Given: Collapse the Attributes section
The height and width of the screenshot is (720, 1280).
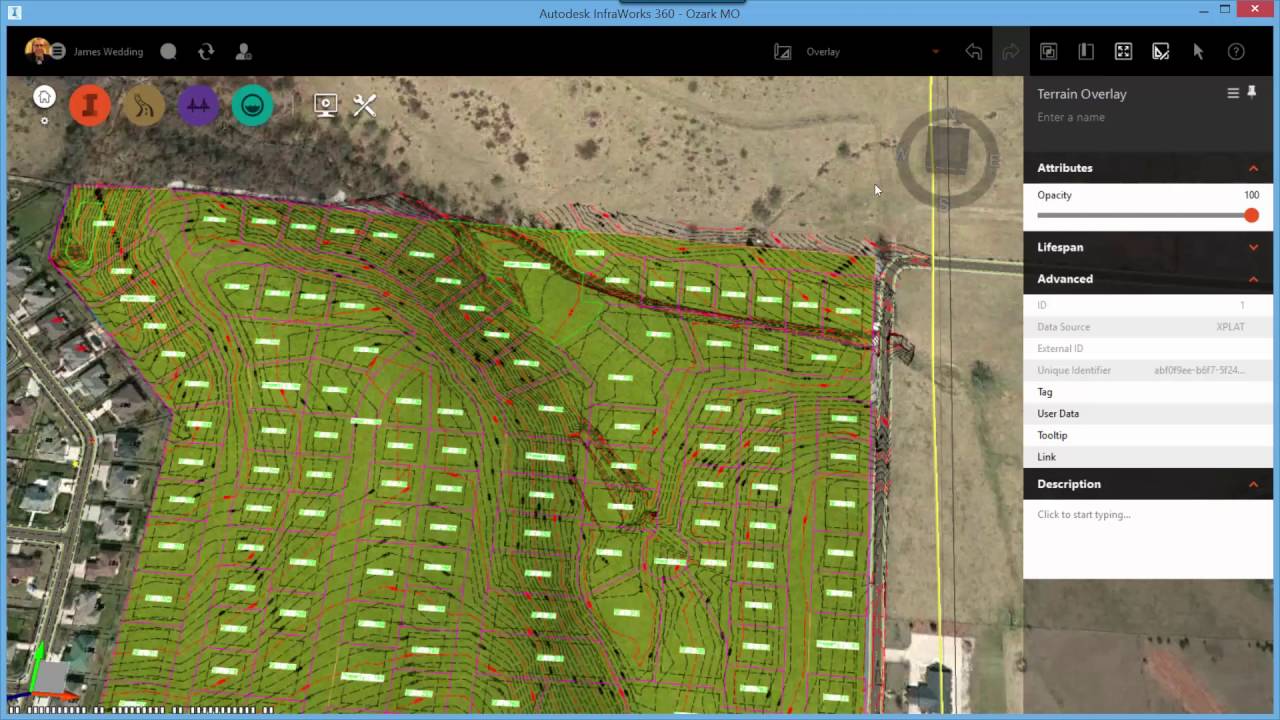Looking at the screenshot, I should point(1253,168).
